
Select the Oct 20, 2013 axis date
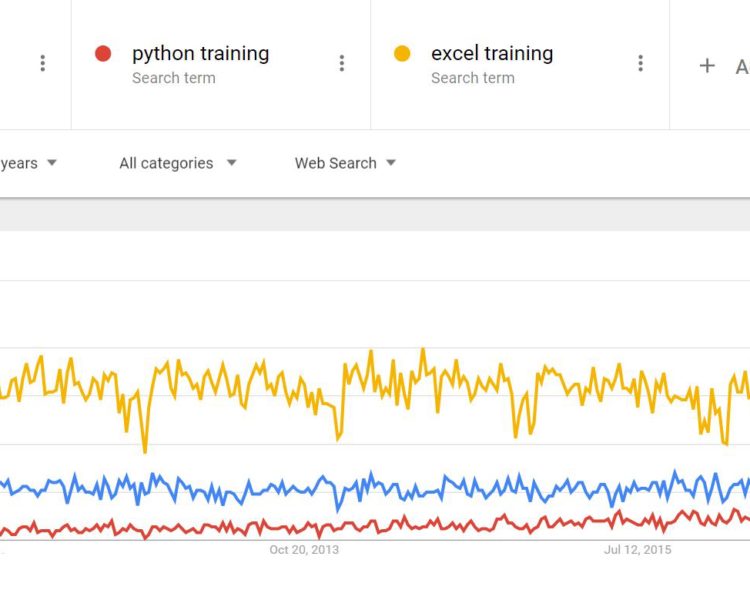304,549
